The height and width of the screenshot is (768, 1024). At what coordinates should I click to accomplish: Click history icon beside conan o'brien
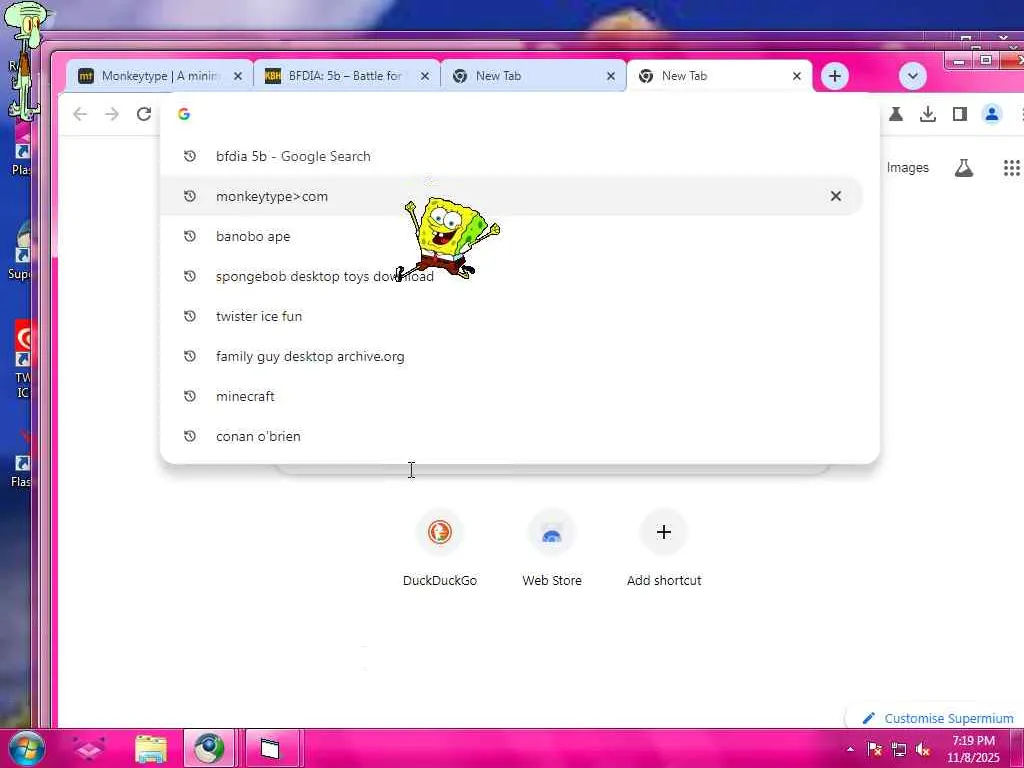[x=189, y=436]
